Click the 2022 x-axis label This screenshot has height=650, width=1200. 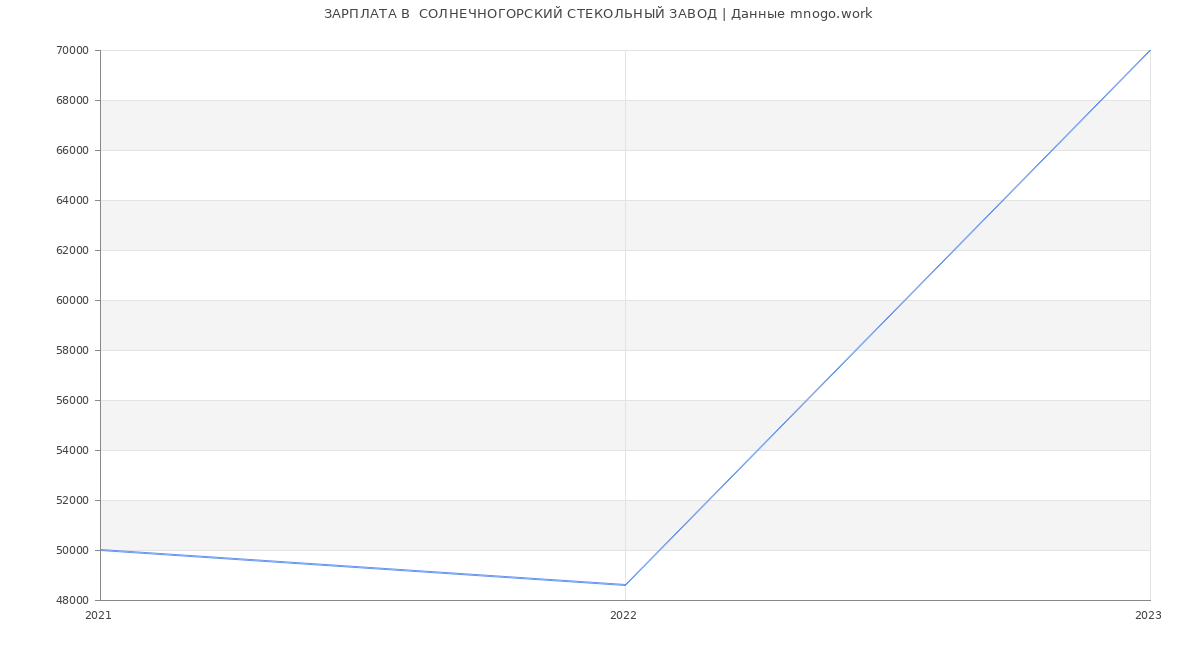[x=623, y=616]
